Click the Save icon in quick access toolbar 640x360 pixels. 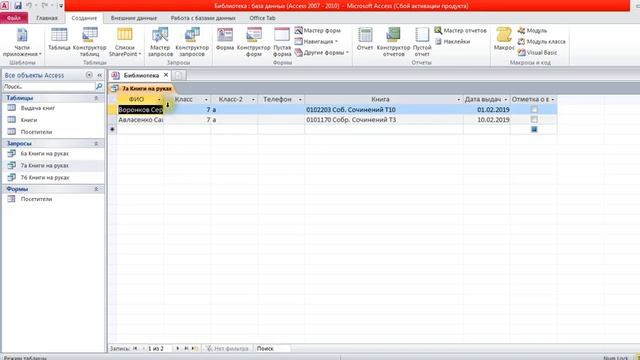(x=18, y=6)
